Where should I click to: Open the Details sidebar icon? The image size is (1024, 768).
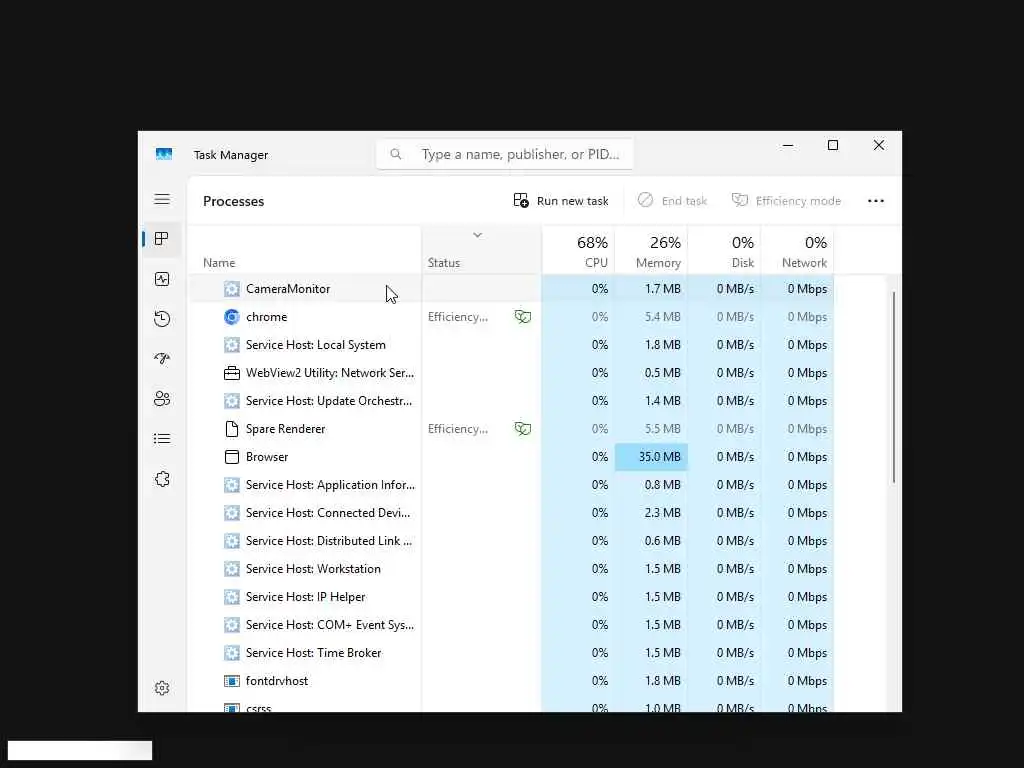click(x=162, y=439)
